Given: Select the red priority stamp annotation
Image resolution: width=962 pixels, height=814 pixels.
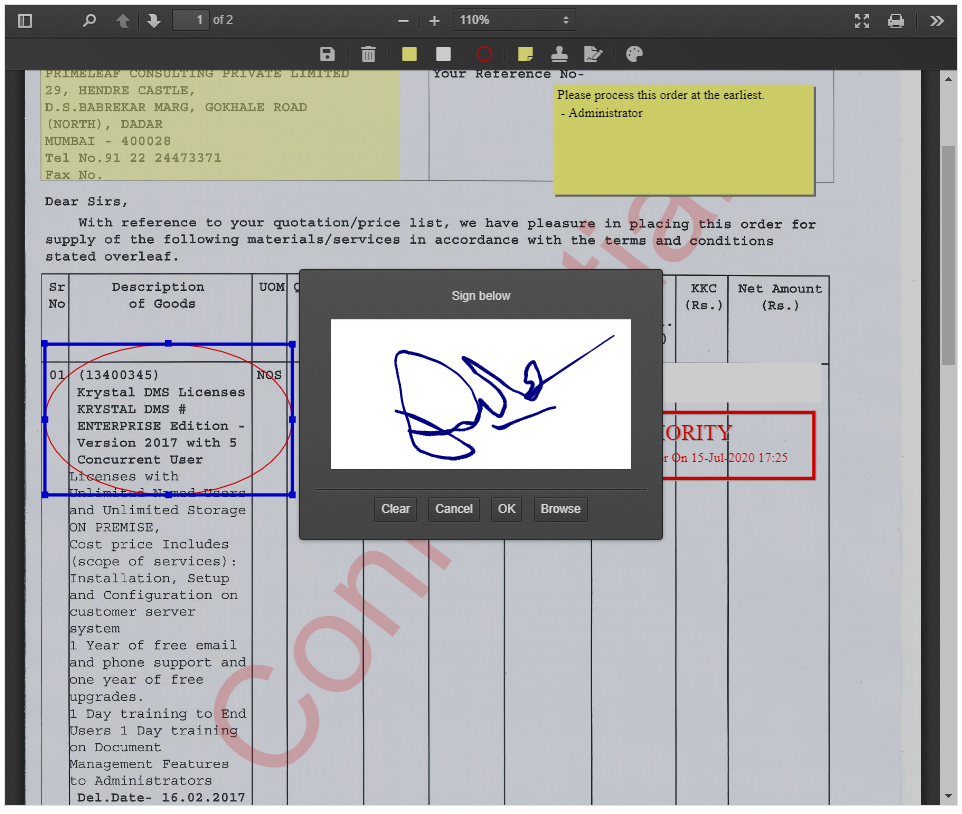Looking at the screenshot, I should (x=739, y=445).
